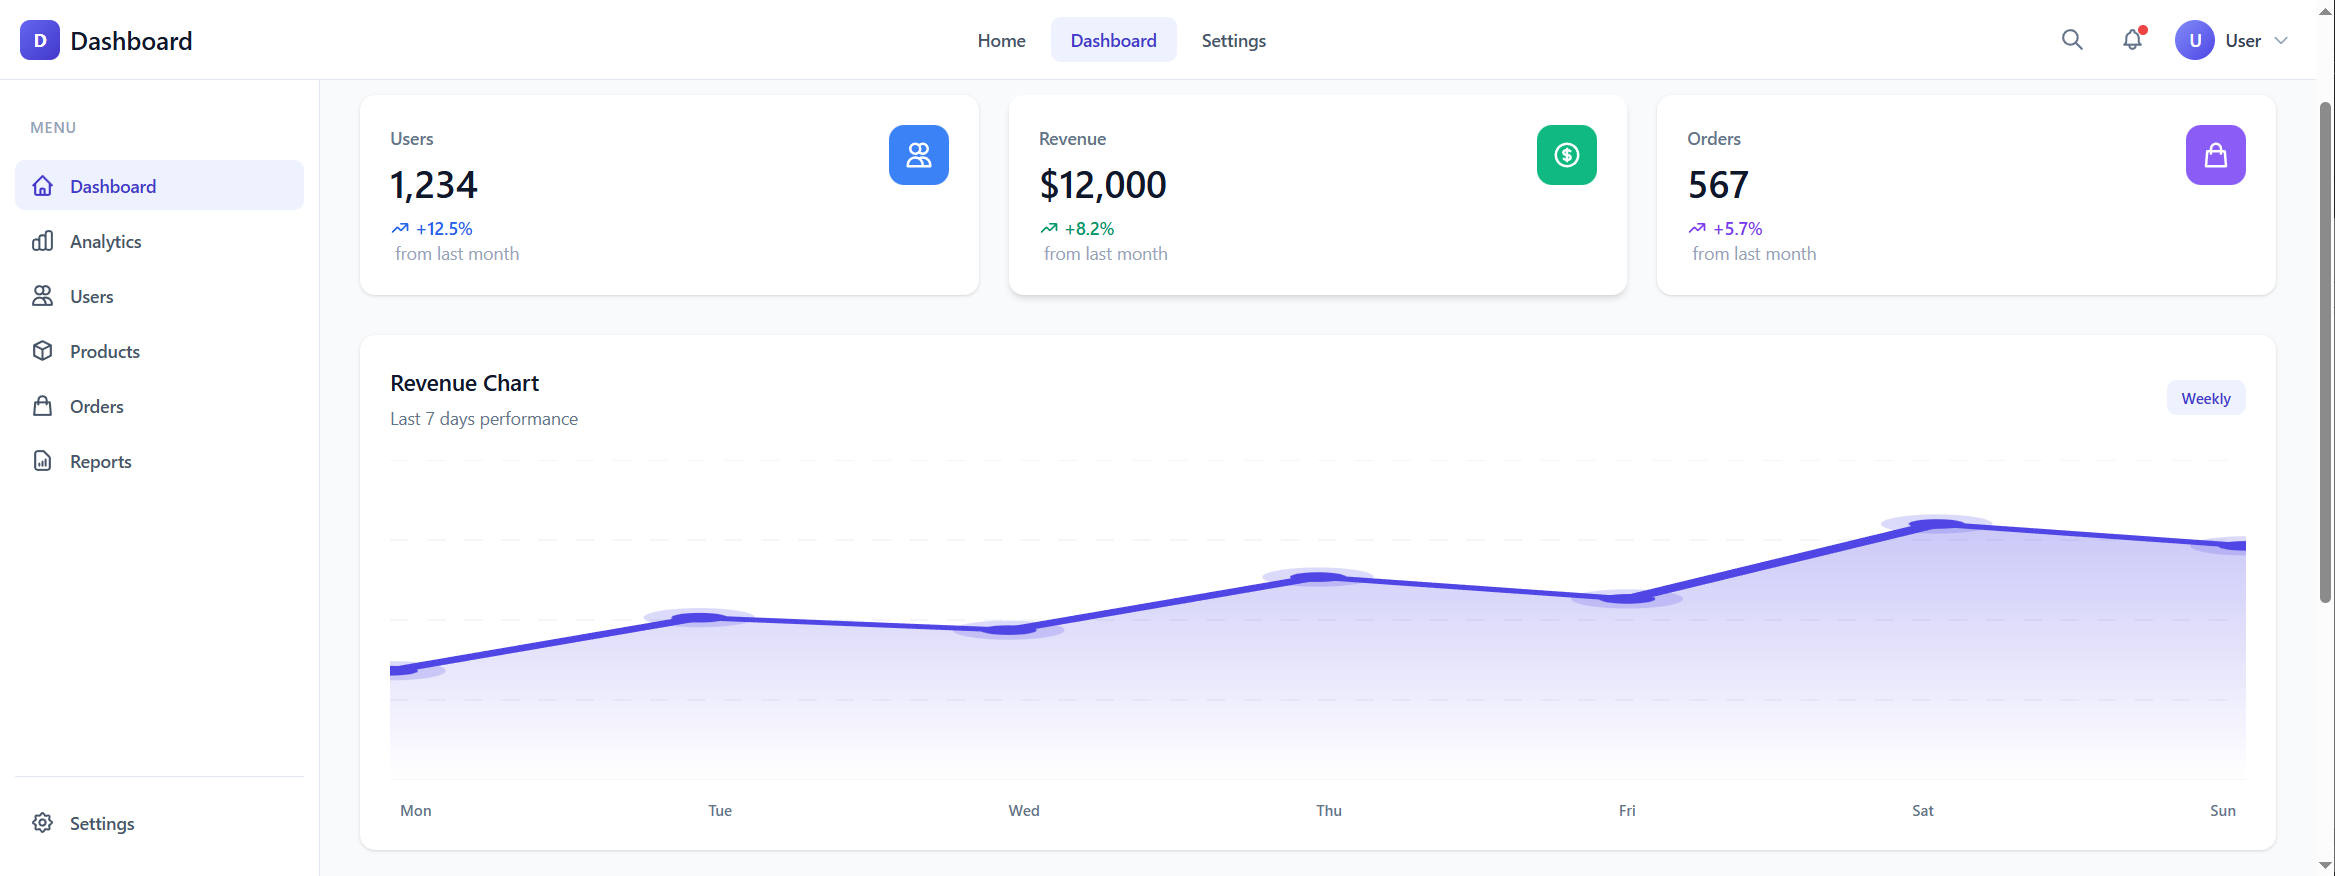The image size is (2335, 876).
Task: Go to Home in the top navigation
Action: (1001, 40)
